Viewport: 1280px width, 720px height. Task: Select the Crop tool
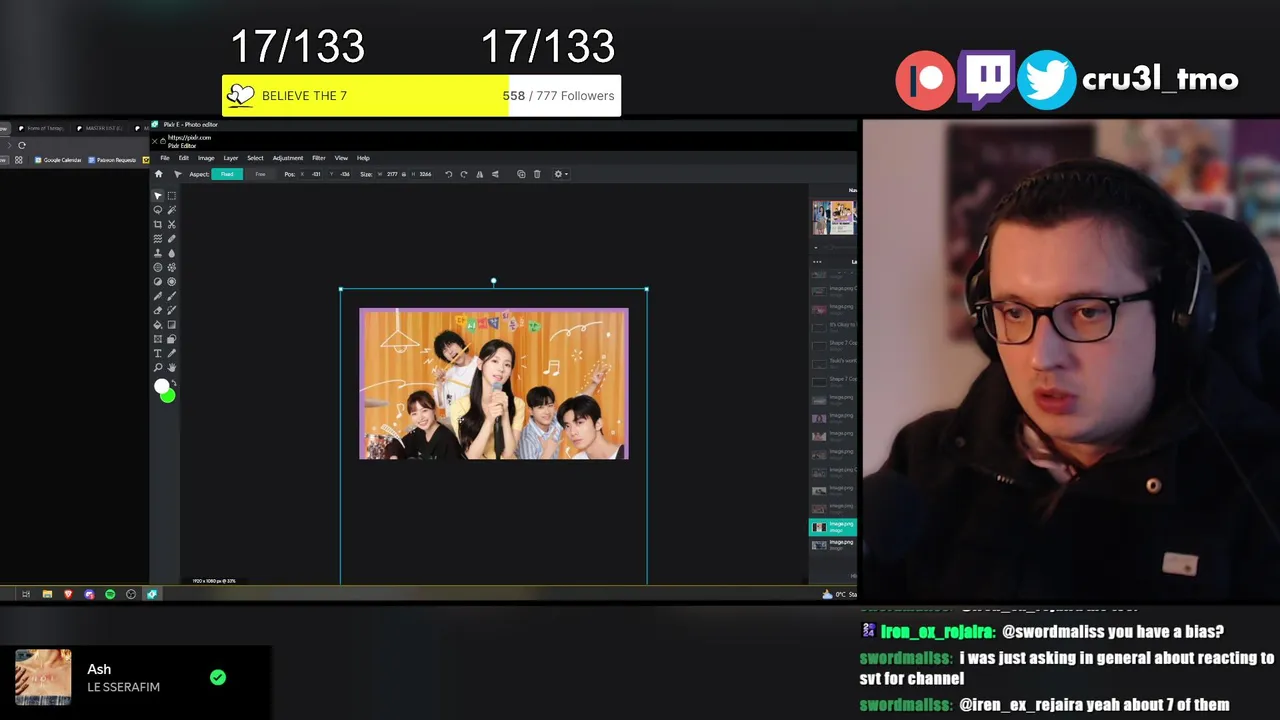(x=157, y=224)
